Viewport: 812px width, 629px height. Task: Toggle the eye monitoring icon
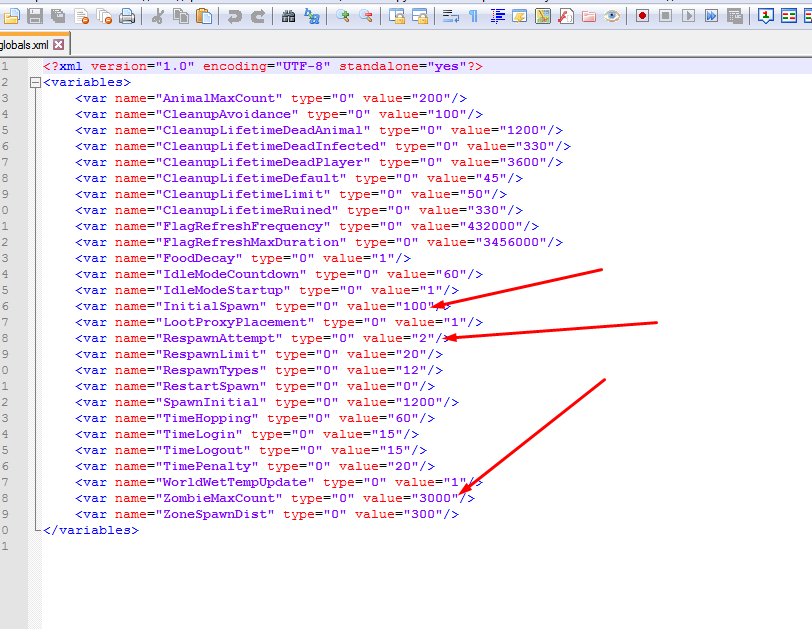tap(612, 17)
